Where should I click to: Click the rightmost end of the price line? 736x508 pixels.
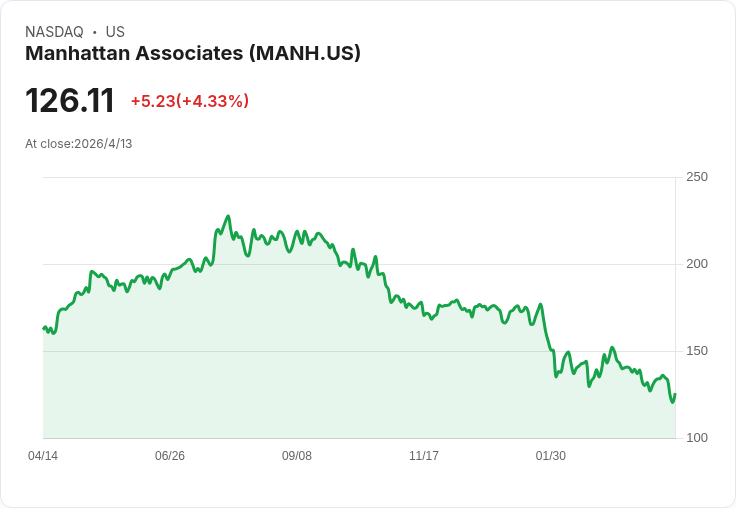coord(675,395)
